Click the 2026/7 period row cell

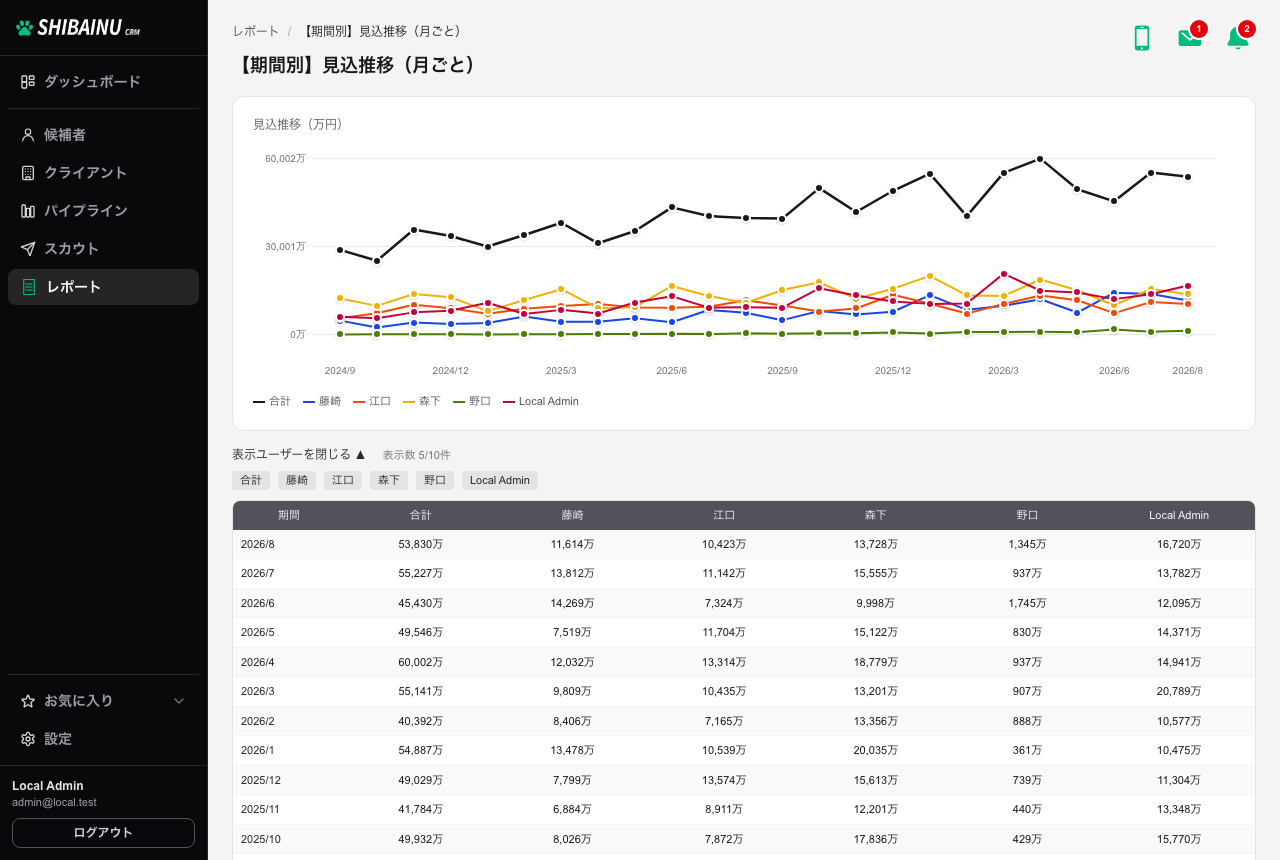[x=289, y=574]
